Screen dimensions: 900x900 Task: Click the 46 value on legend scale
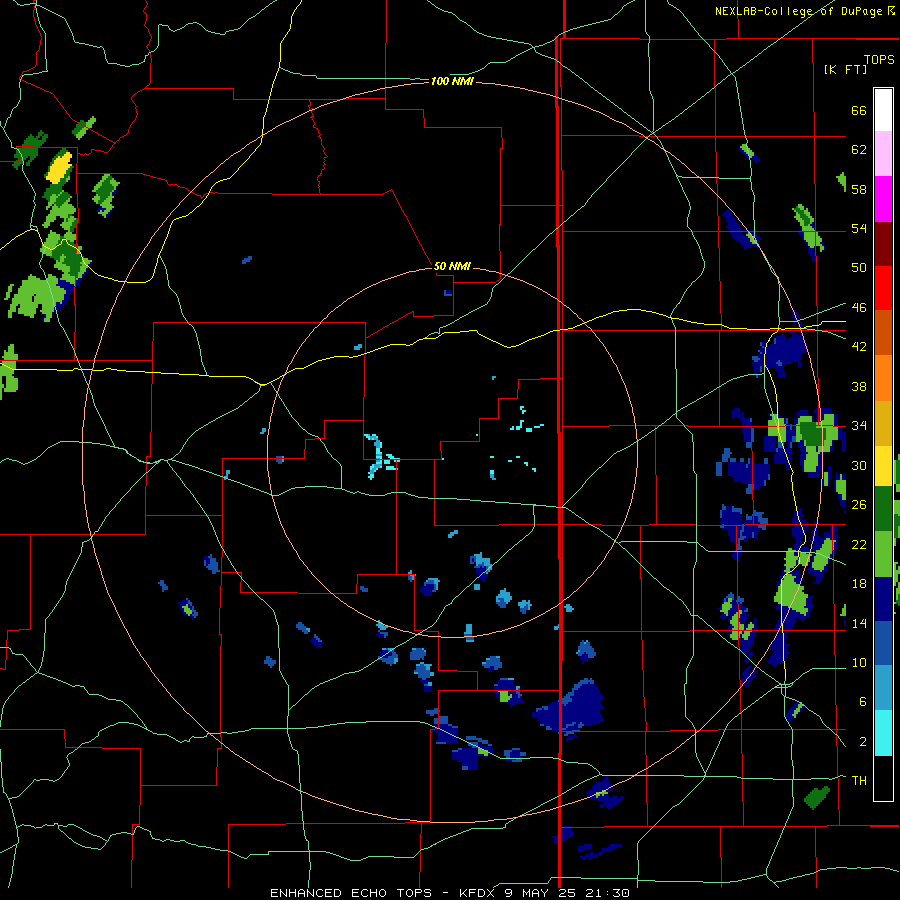[859, 308]
